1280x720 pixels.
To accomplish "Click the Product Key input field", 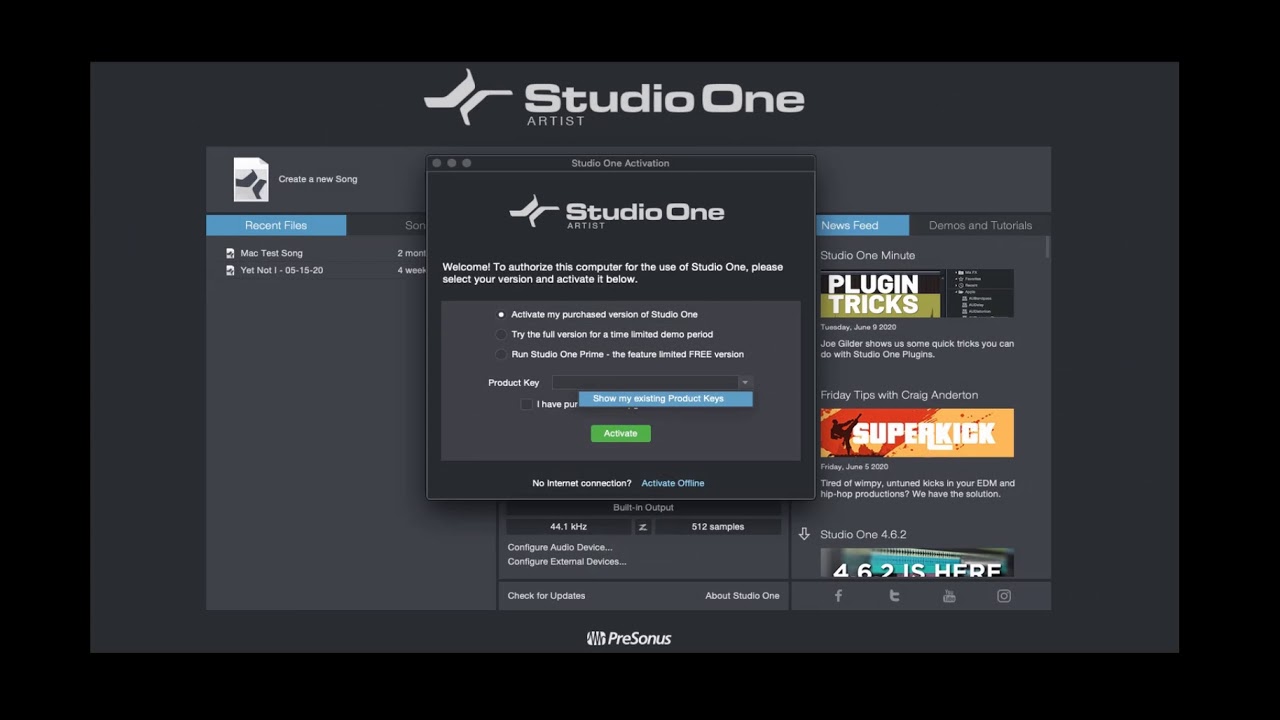I will (645, 383).
